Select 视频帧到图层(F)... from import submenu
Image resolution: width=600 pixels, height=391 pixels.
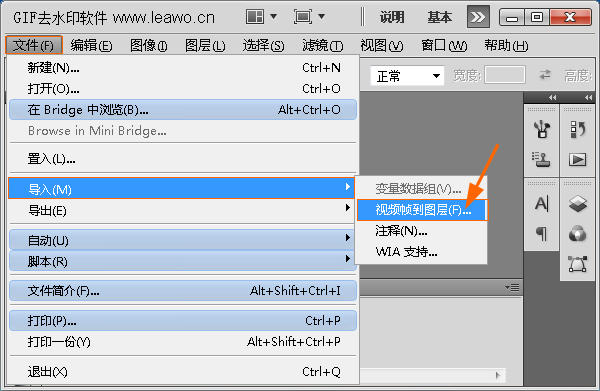[x=422, y=210]
